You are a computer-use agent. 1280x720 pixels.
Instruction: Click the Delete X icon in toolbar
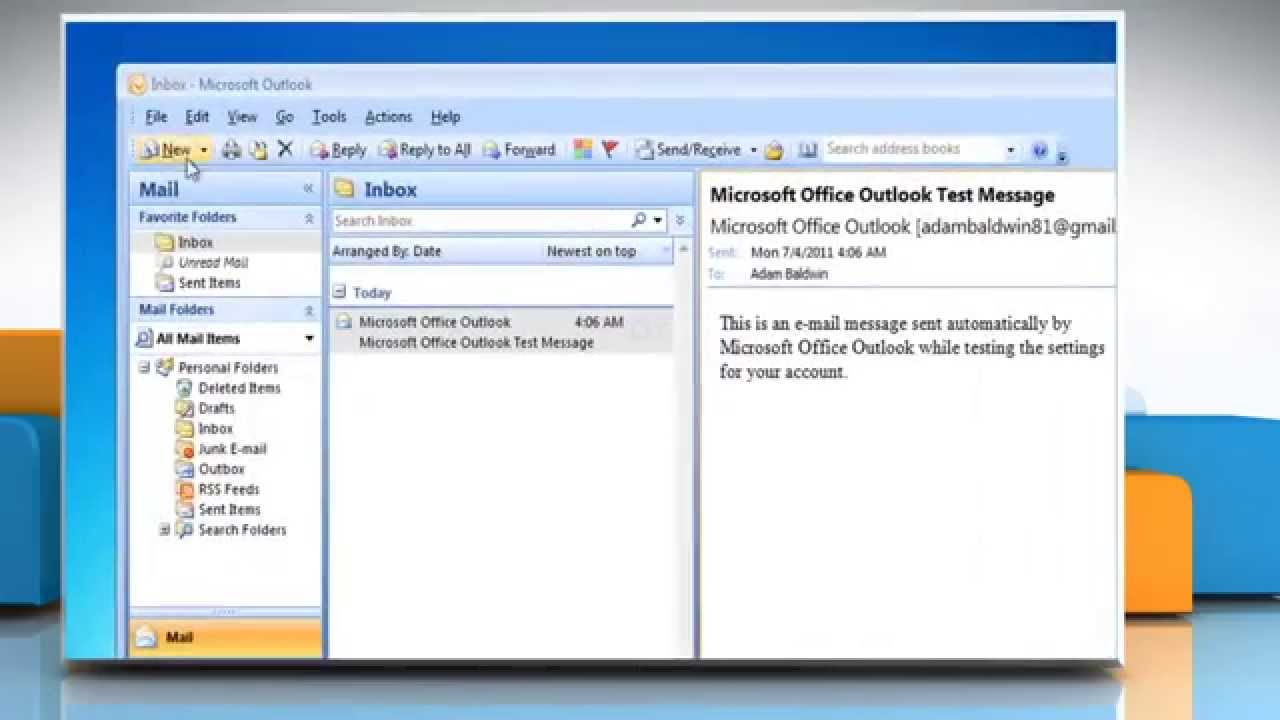pos(285,149)
